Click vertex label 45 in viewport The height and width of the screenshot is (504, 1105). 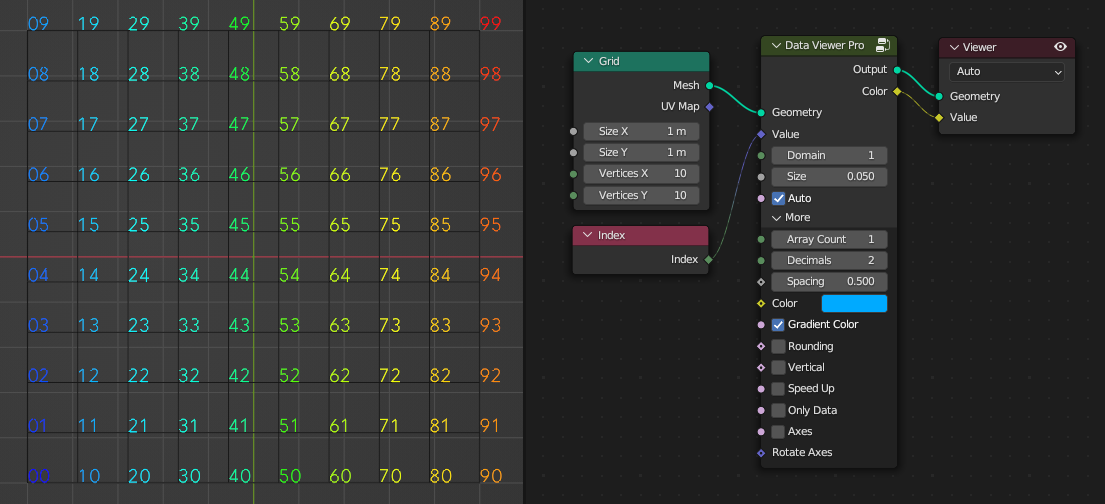point(240,226)
